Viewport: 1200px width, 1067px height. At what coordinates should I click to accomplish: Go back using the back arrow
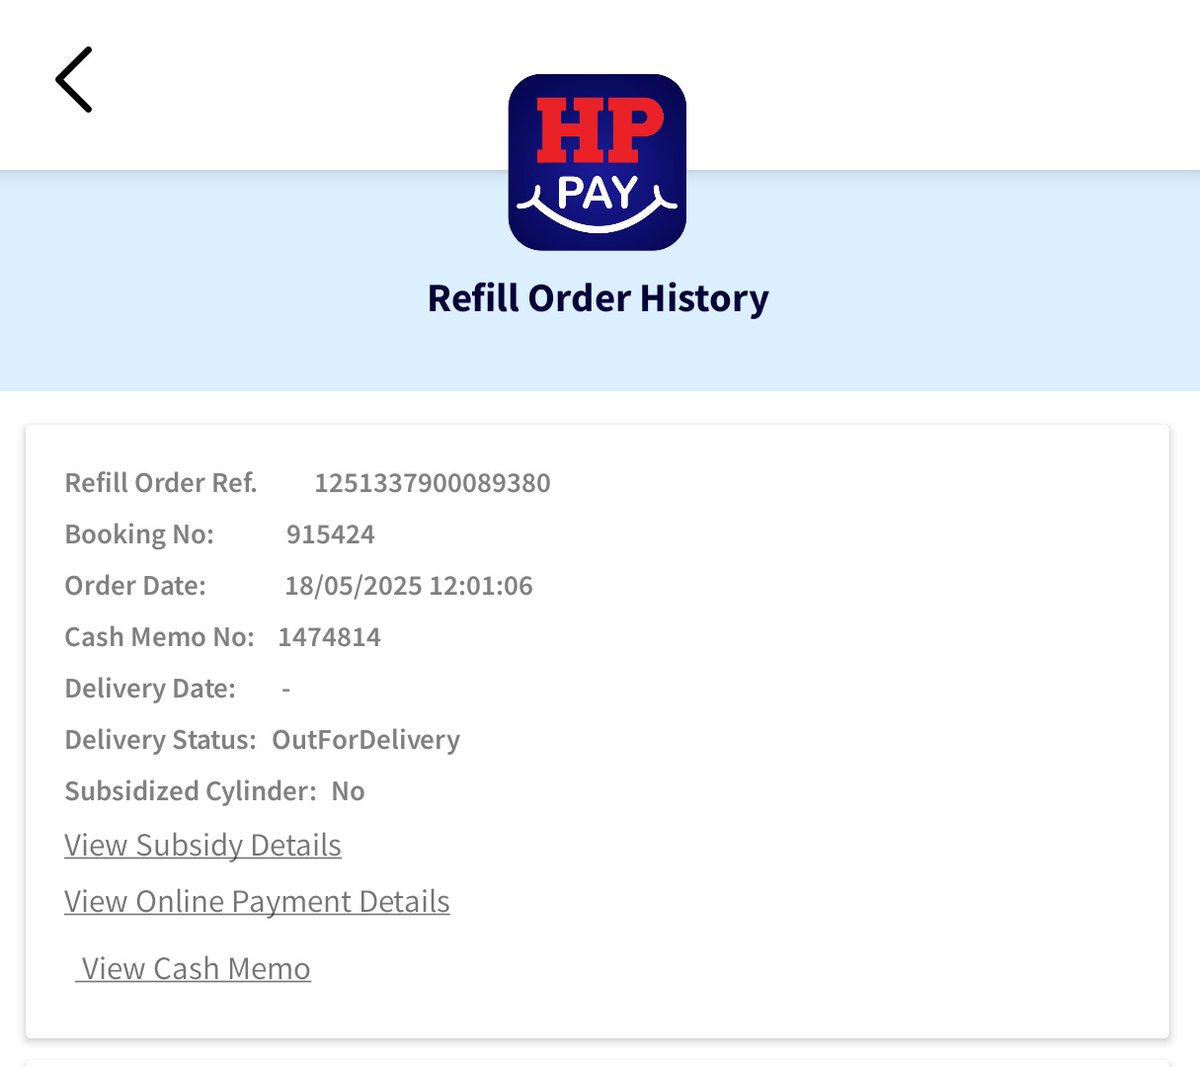tap(74, 79)
